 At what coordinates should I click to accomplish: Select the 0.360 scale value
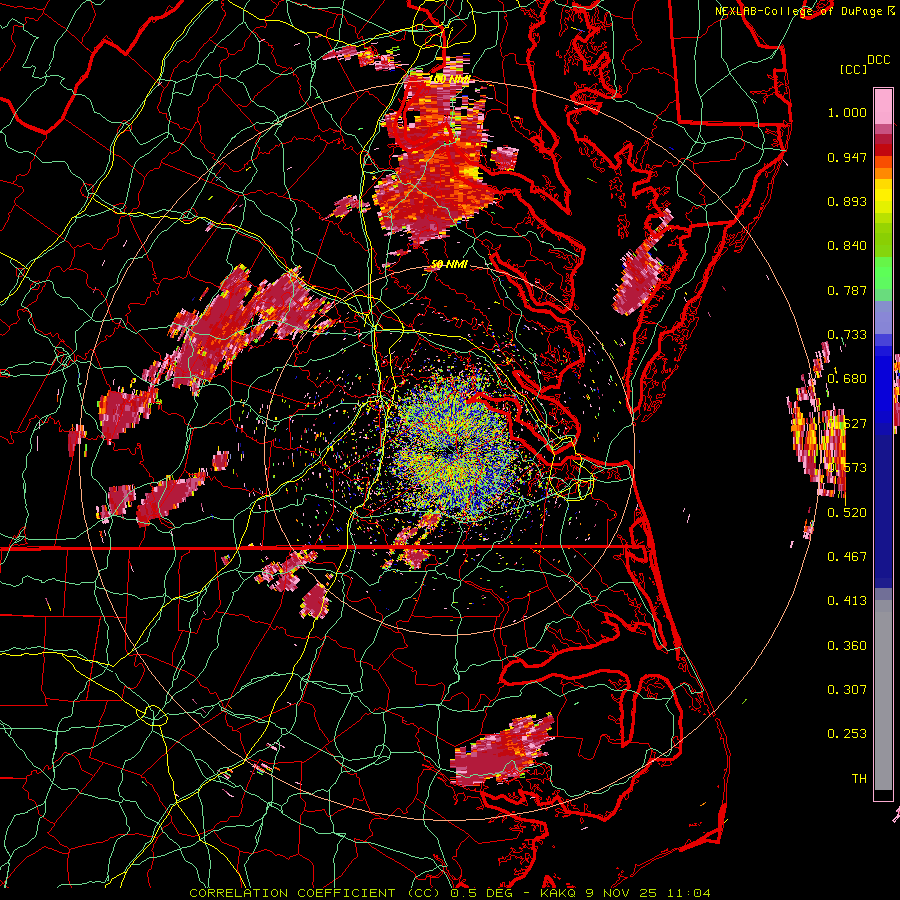847,646
